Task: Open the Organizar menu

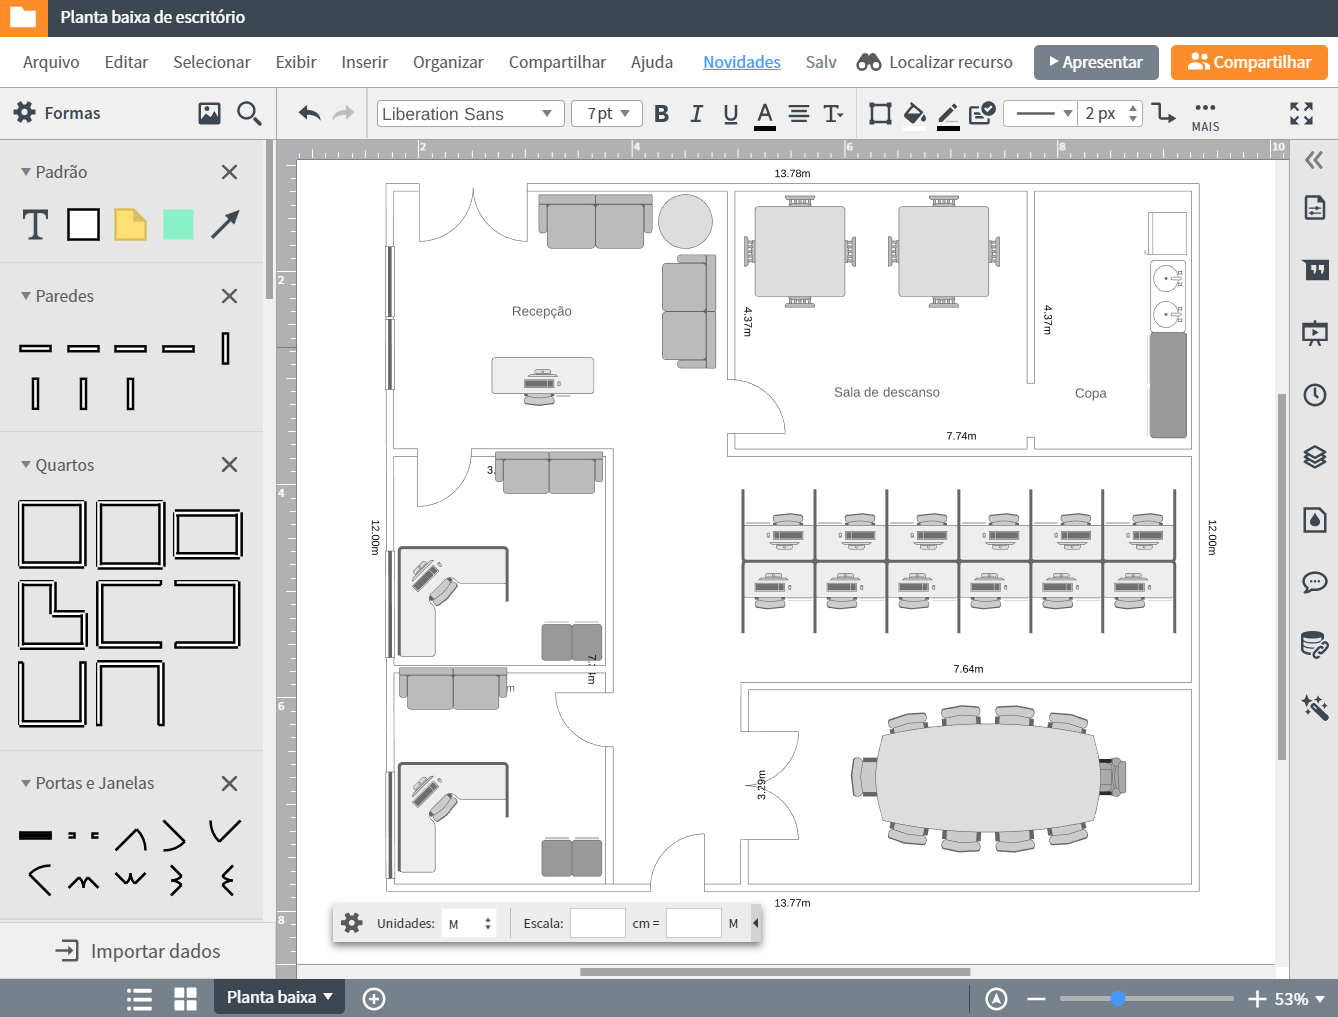Action: [448, 62]
